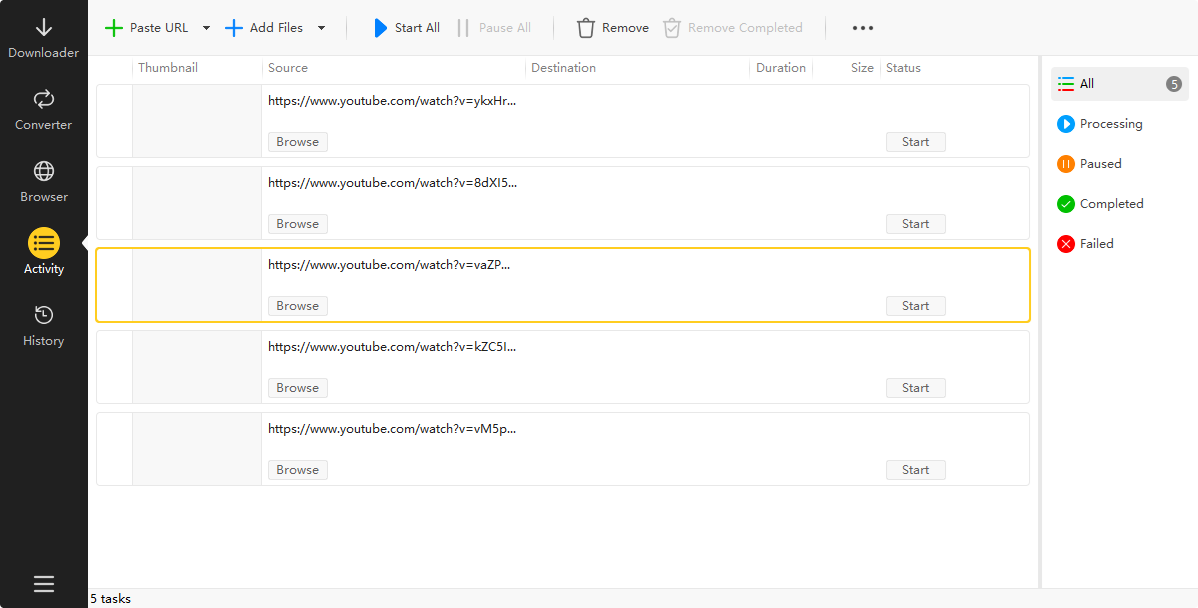Viewport: 1198px width, 608px height.
Task: Filter tasks by Processing
Action: [1110, 124]
